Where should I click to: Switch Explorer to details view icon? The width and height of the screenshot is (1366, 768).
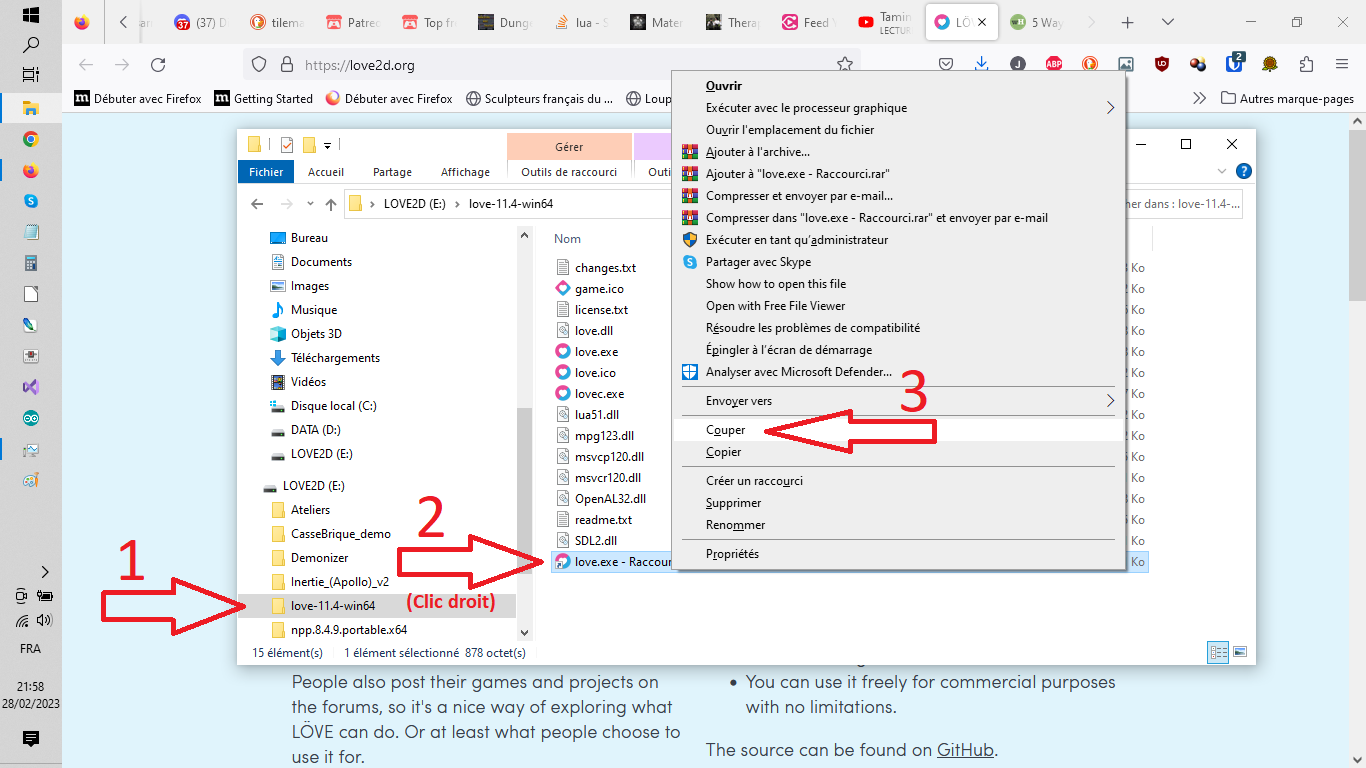[1218, 652]
